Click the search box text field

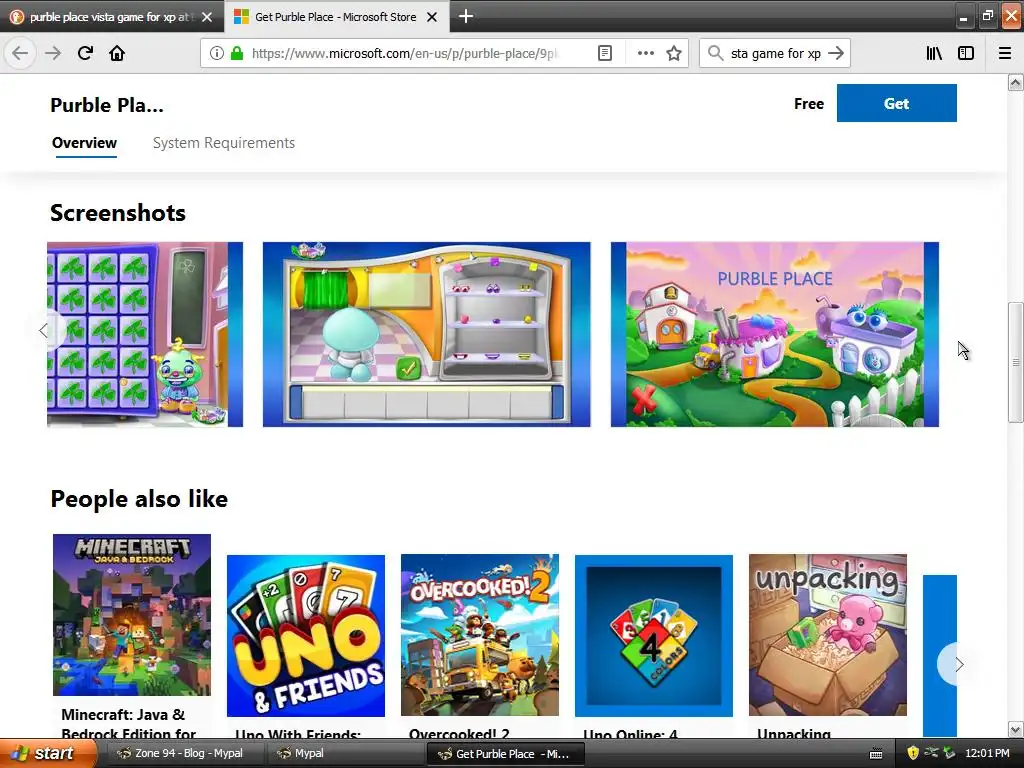775,53
